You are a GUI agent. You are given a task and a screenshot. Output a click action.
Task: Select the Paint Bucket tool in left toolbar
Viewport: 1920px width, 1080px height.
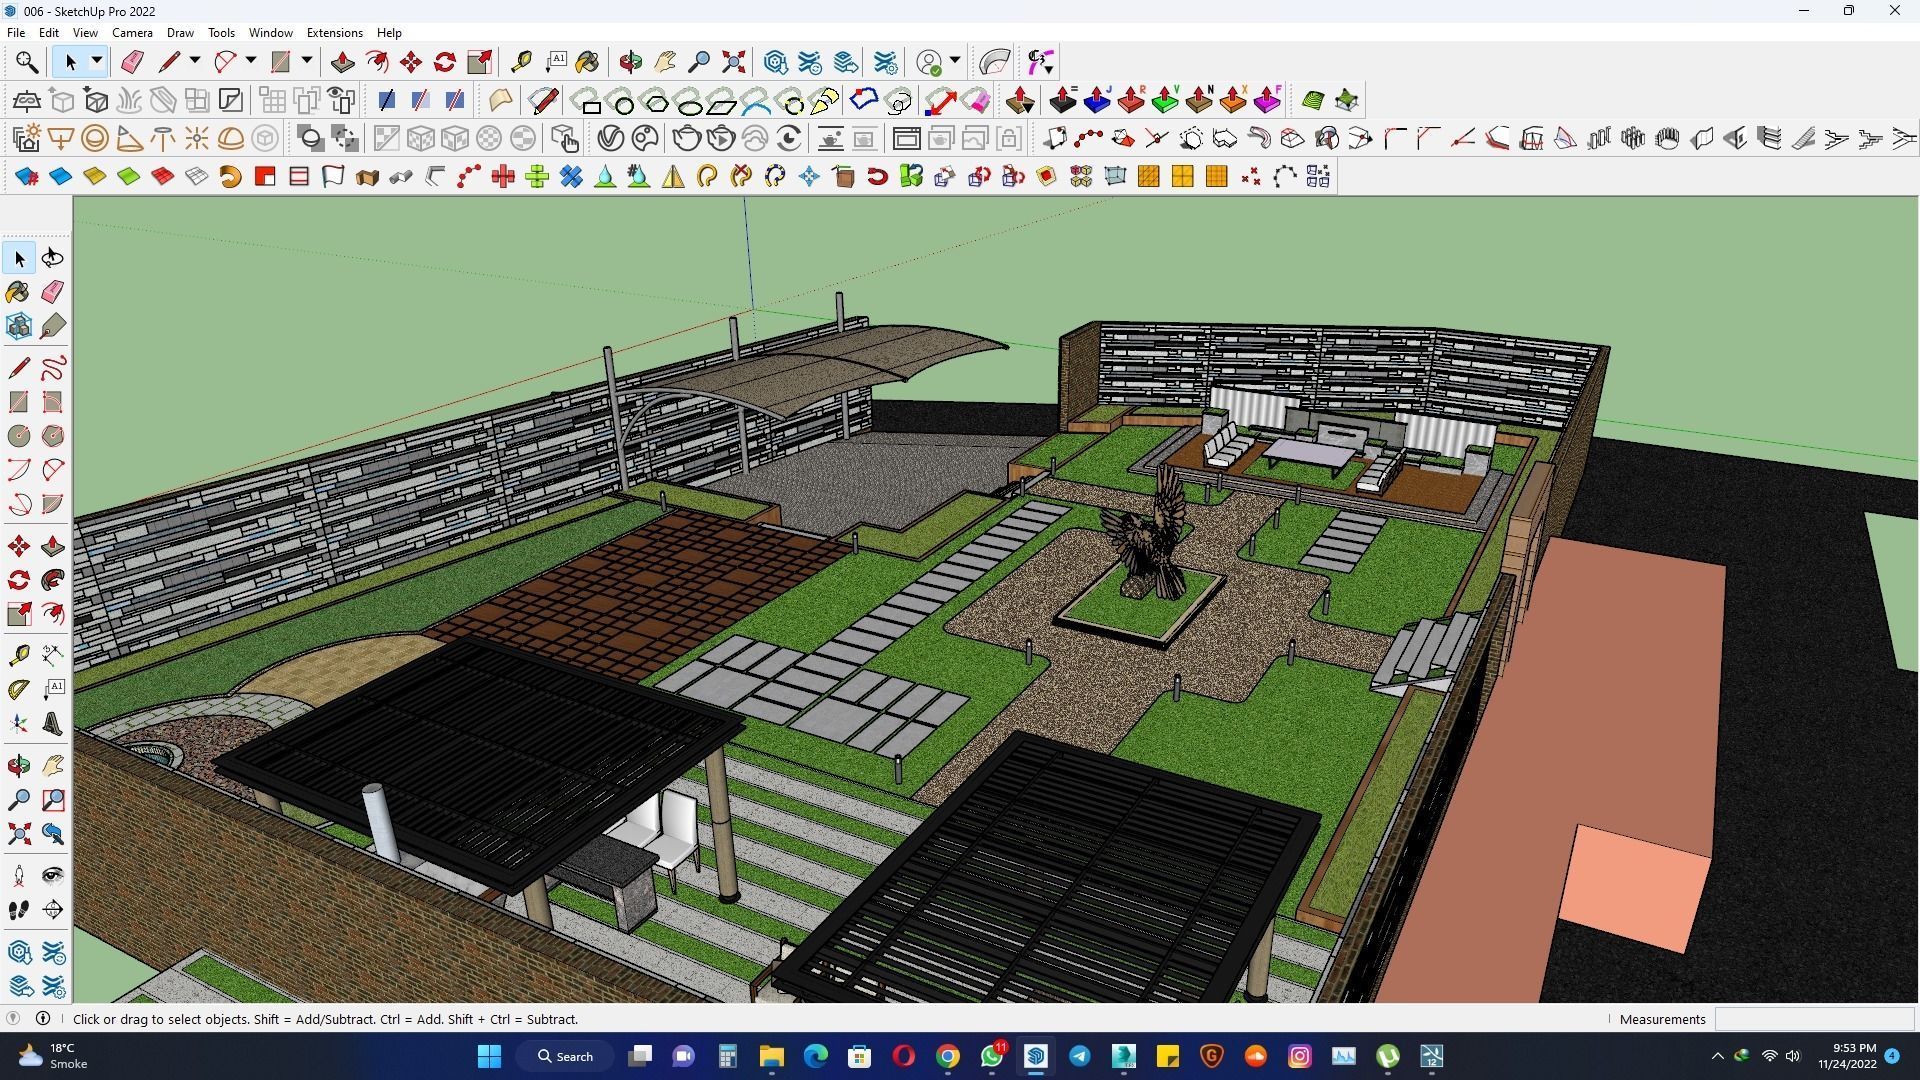coord(18,292)
